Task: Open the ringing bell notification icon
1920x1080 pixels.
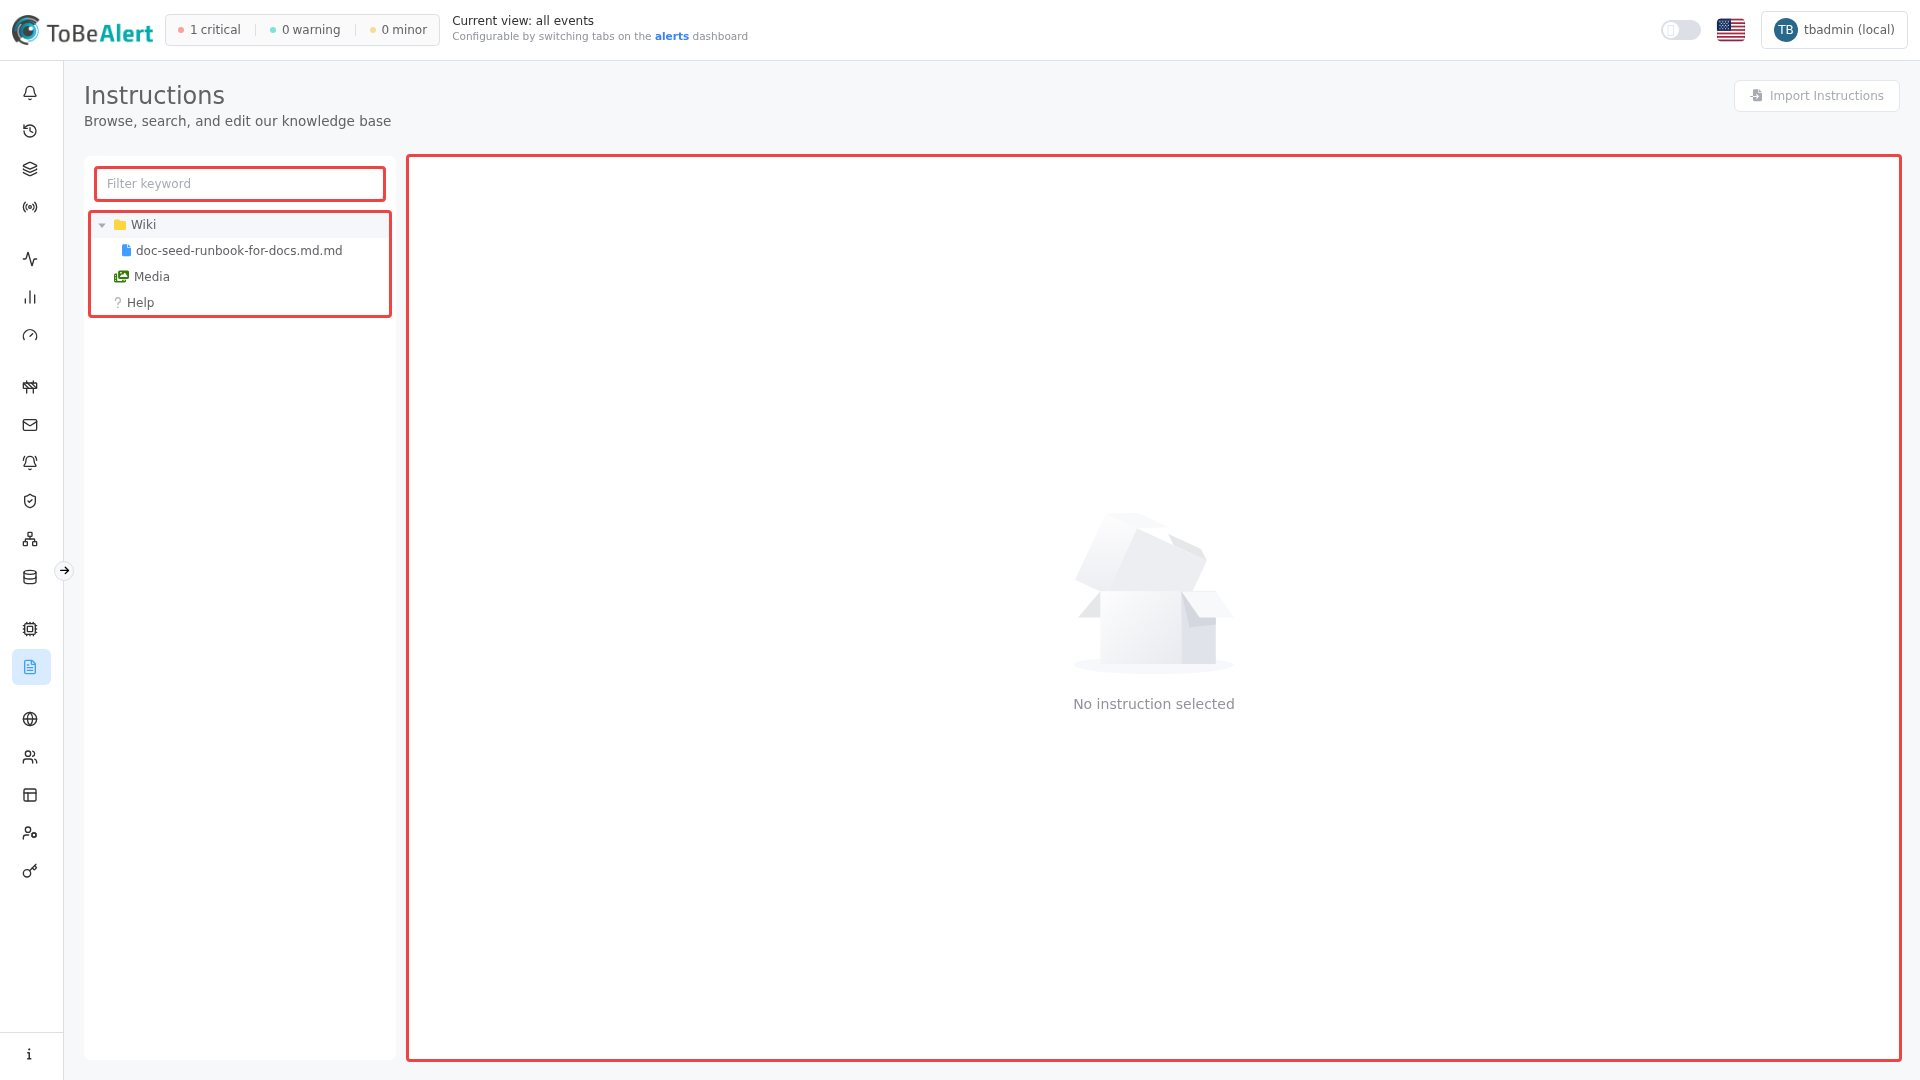Action: (x=30, y=463)
